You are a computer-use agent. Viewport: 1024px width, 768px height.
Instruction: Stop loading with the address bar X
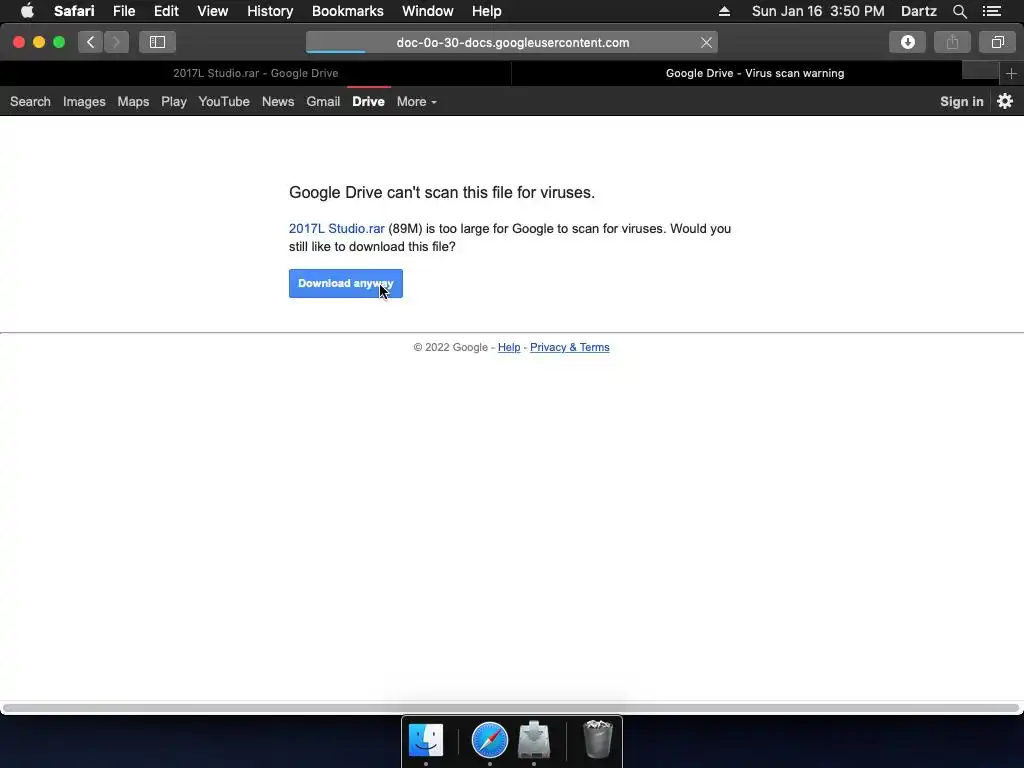pos(706,42)
